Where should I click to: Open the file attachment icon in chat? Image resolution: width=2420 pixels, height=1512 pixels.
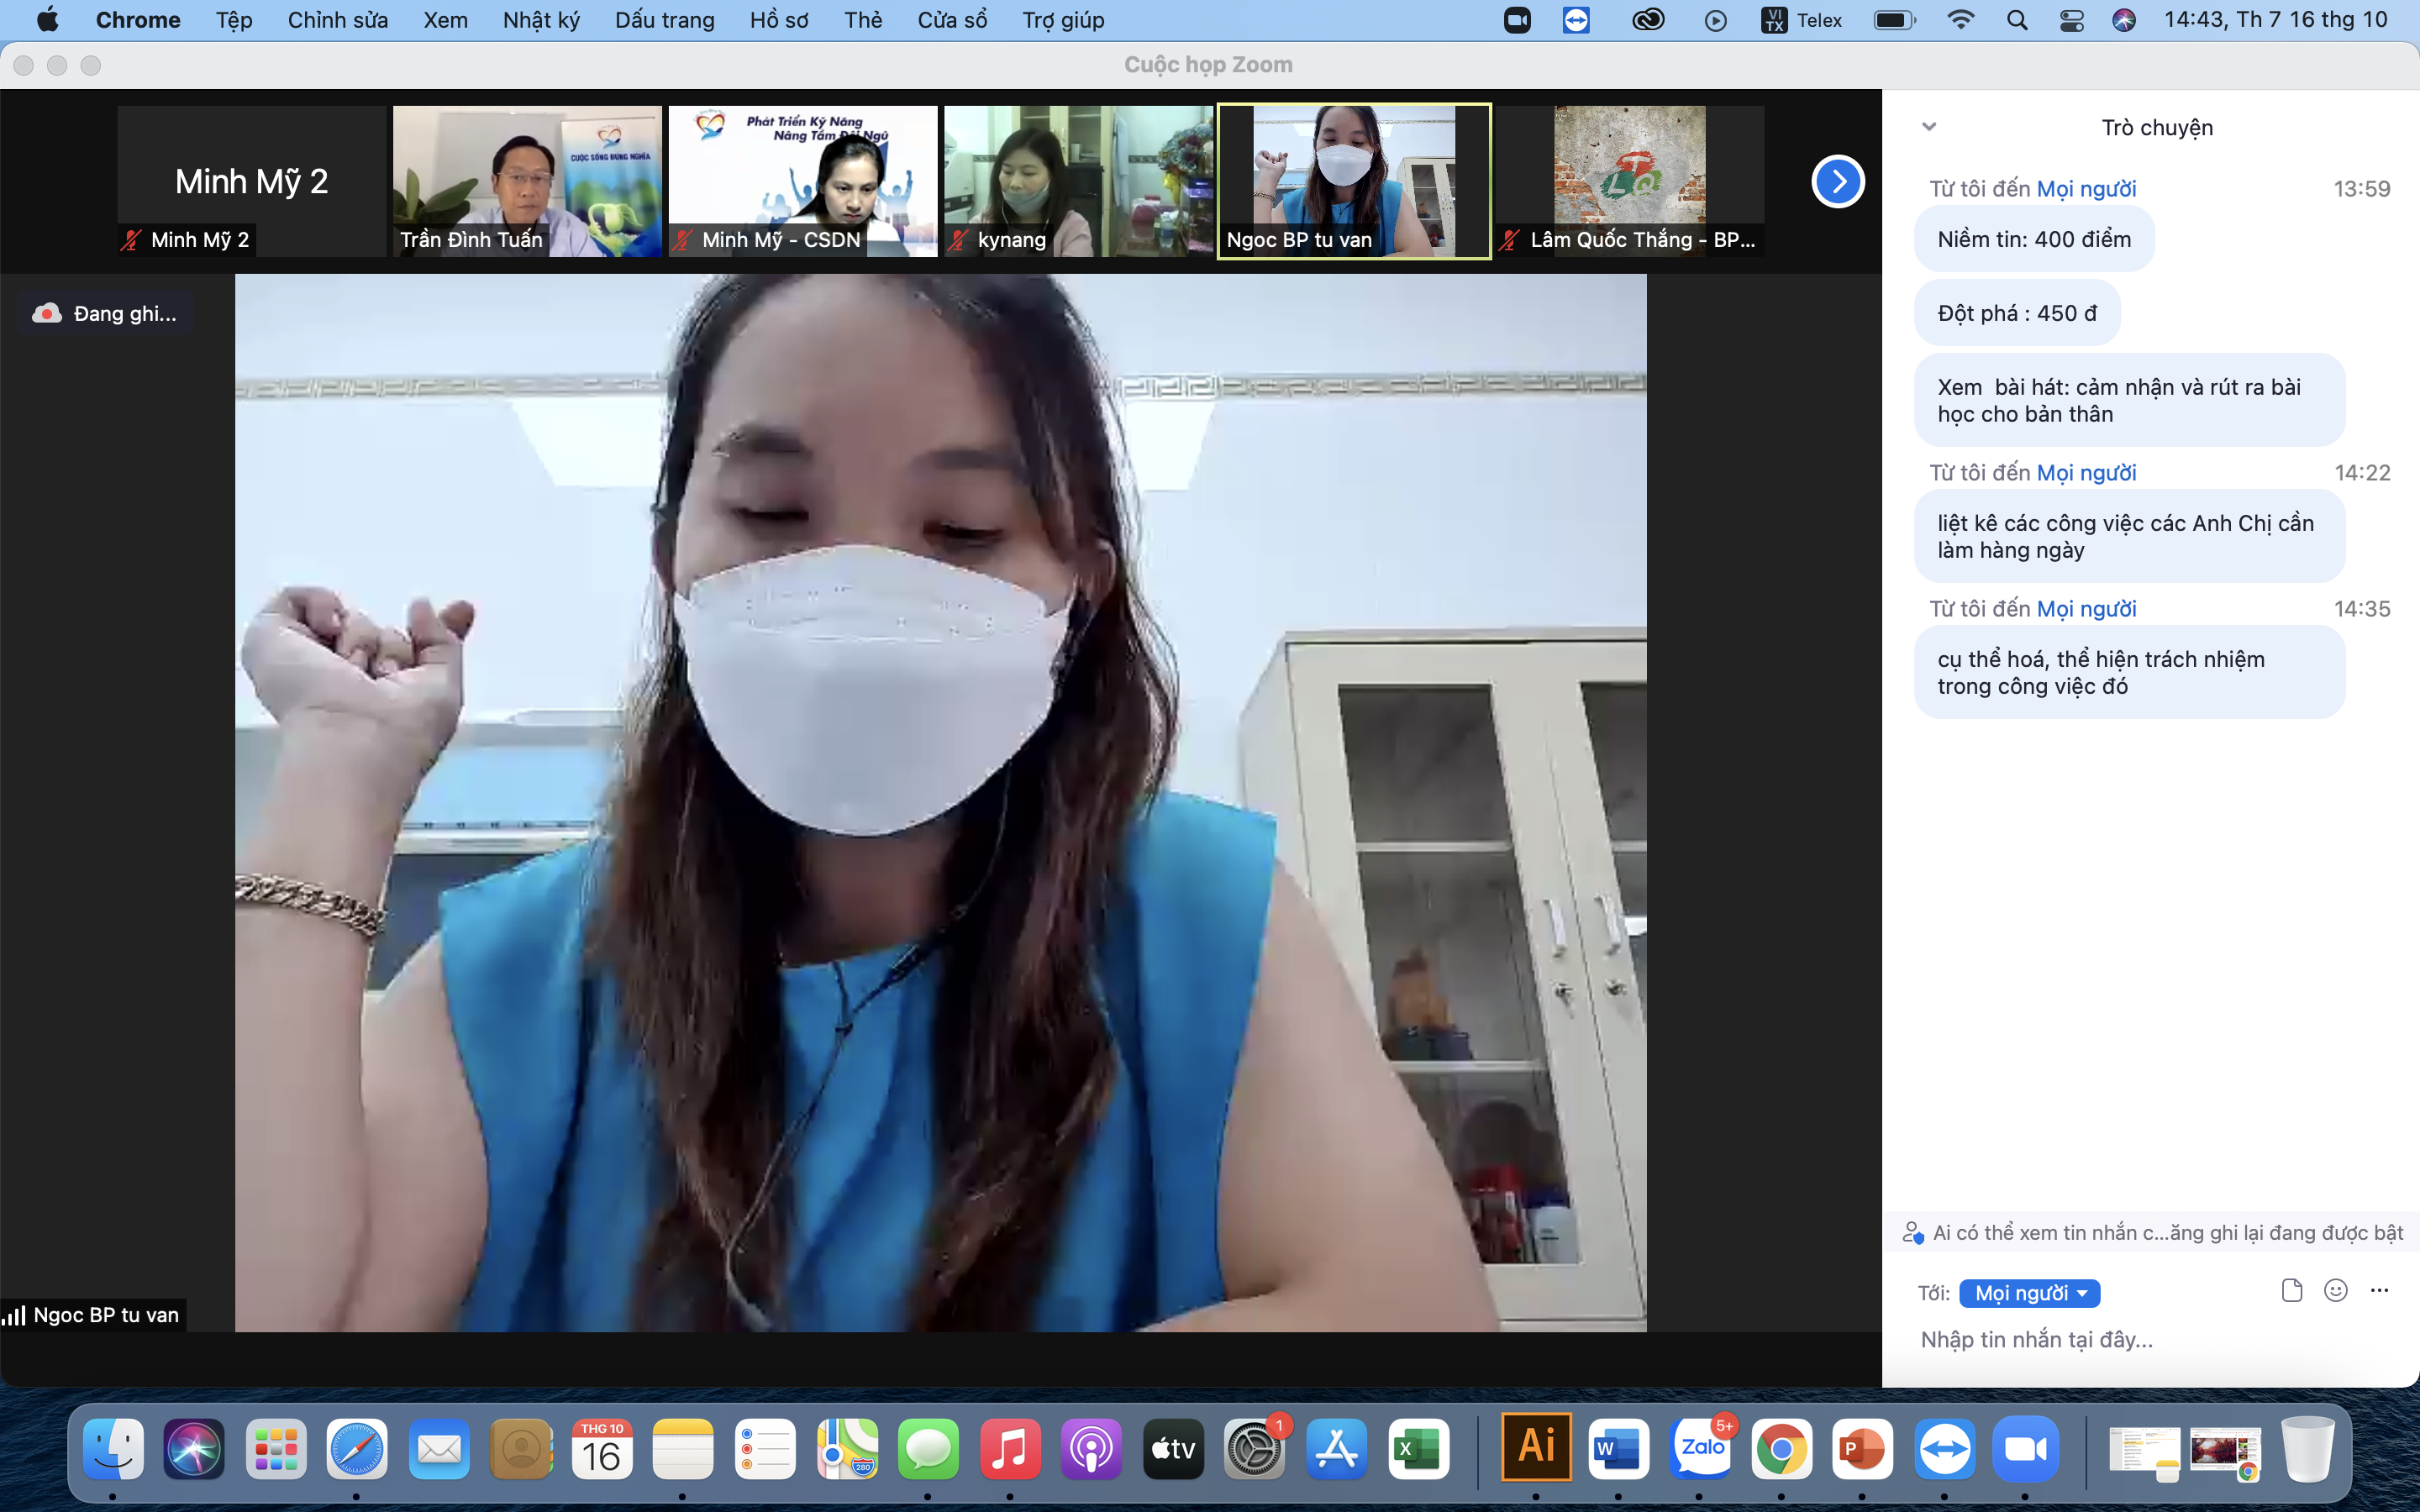tap(2291, 1290)
